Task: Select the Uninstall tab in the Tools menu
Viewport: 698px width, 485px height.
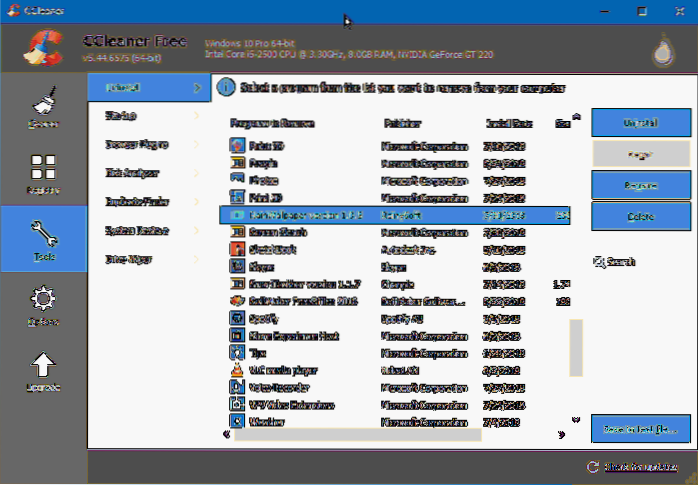Action: [x=149, y=88]
